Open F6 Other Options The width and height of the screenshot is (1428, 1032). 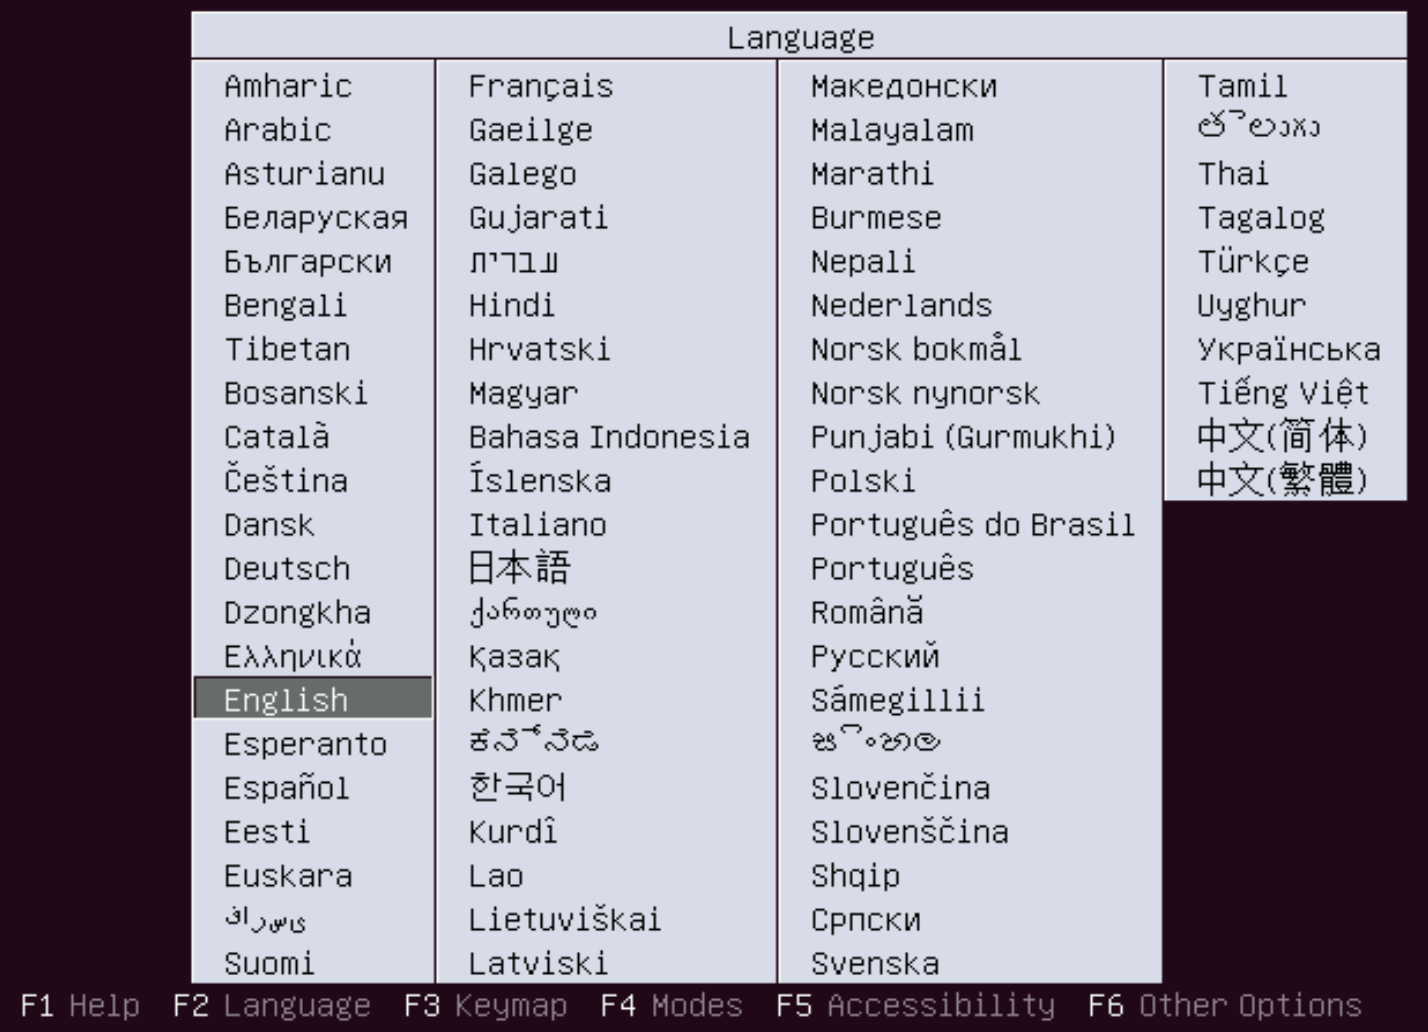[1225, 1006]
